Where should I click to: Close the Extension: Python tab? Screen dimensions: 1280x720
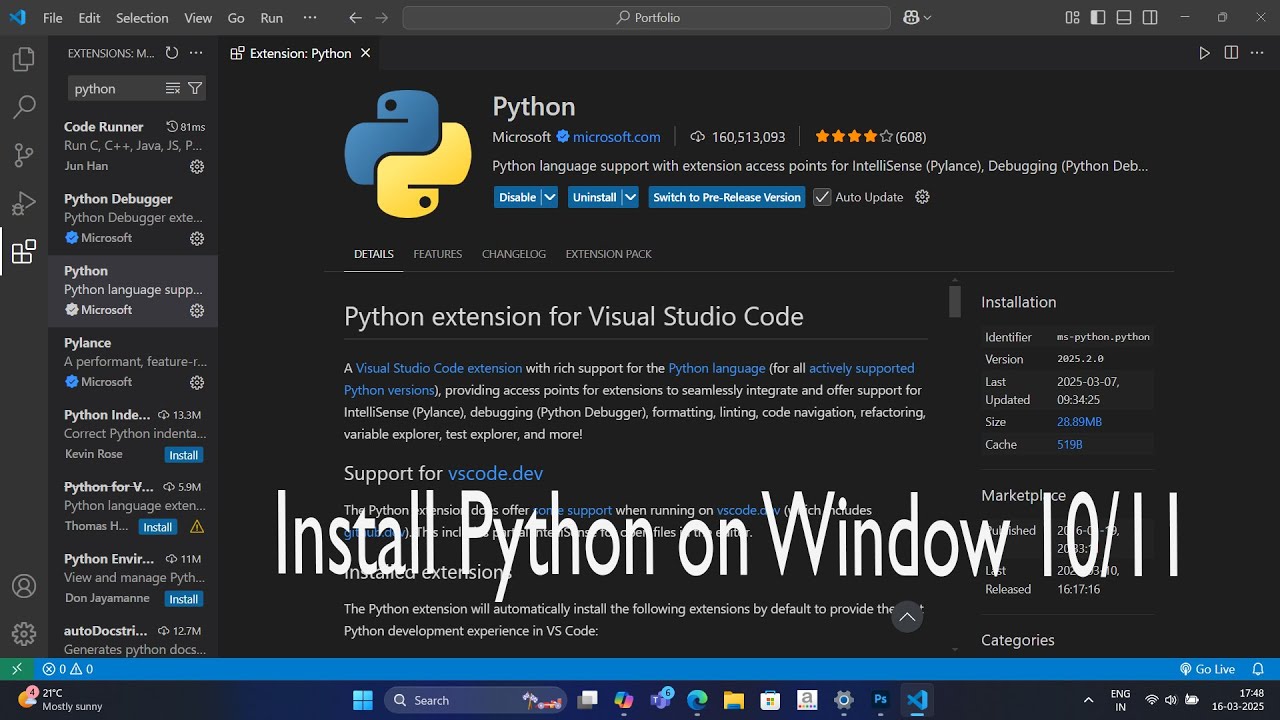(x=365, y=53)
